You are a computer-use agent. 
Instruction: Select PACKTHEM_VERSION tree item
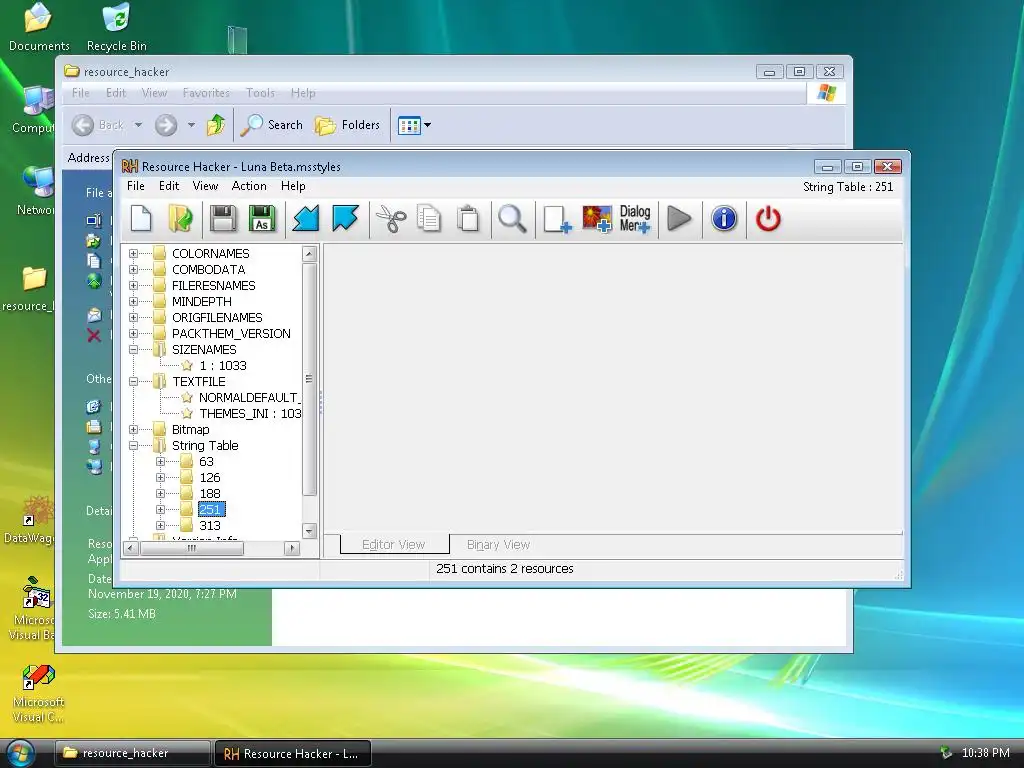point(231,333)
